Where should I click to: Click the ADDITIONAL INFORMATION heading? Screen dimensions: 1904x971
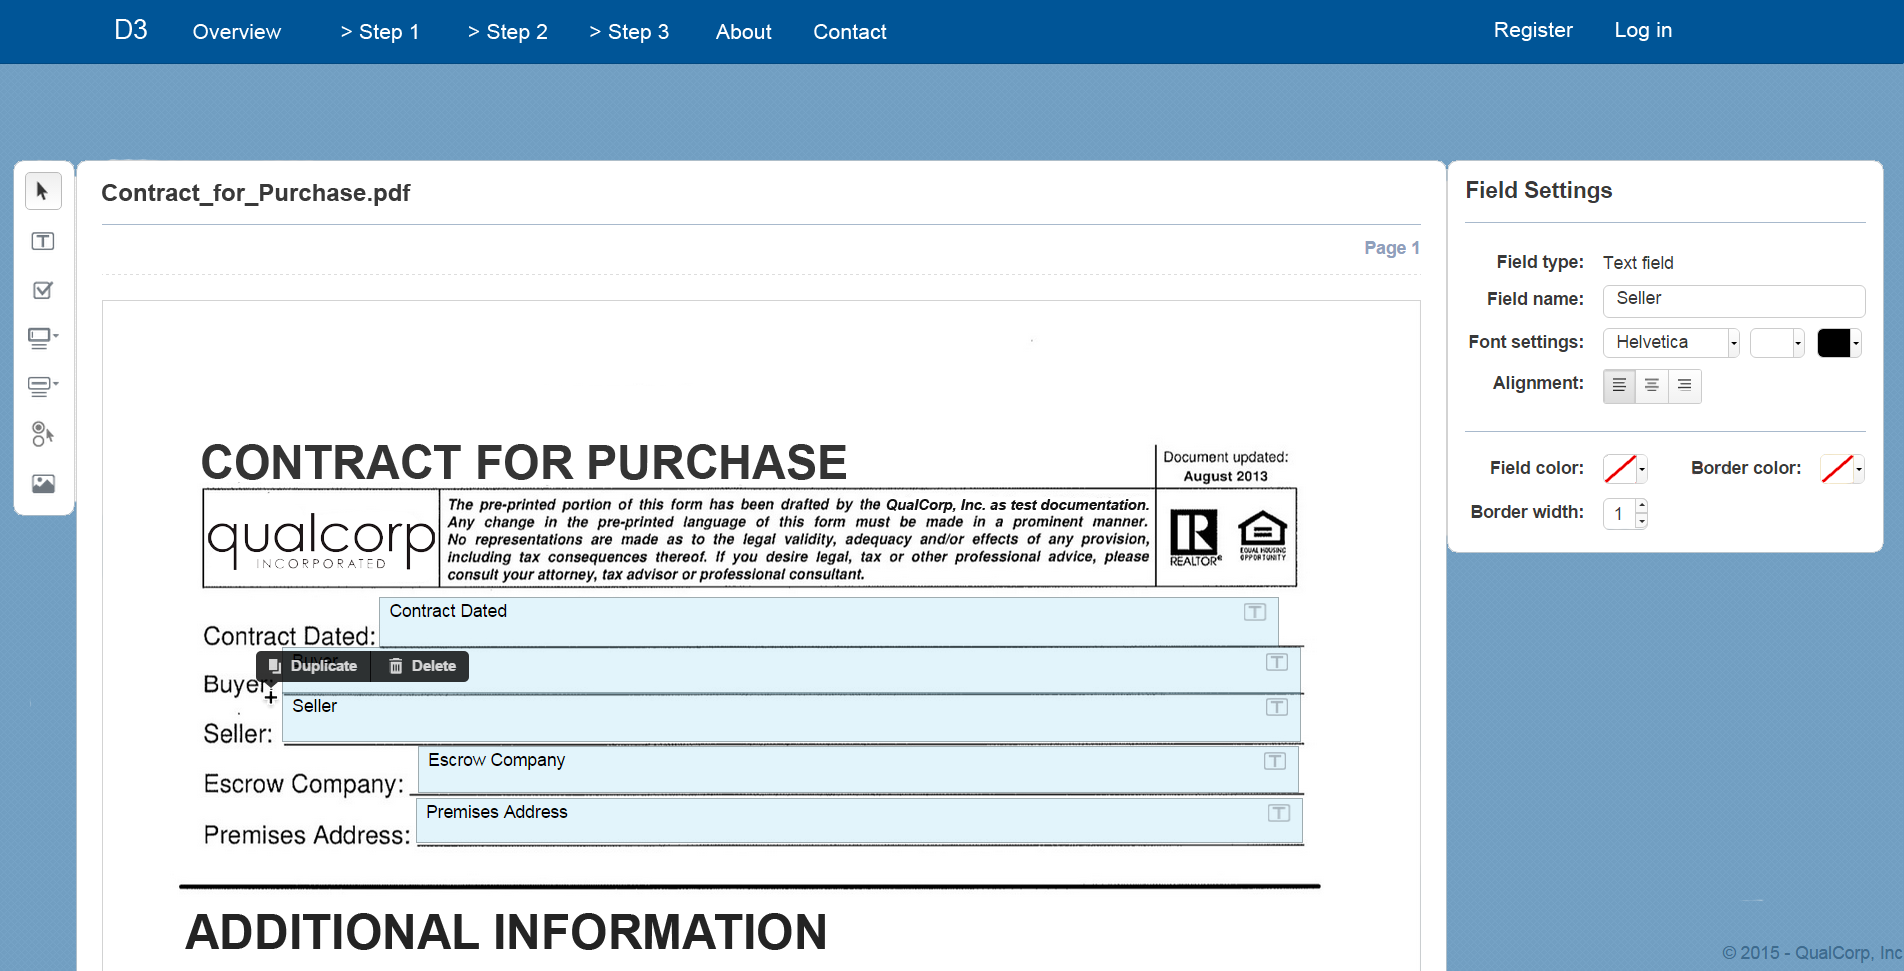[506, 932]
